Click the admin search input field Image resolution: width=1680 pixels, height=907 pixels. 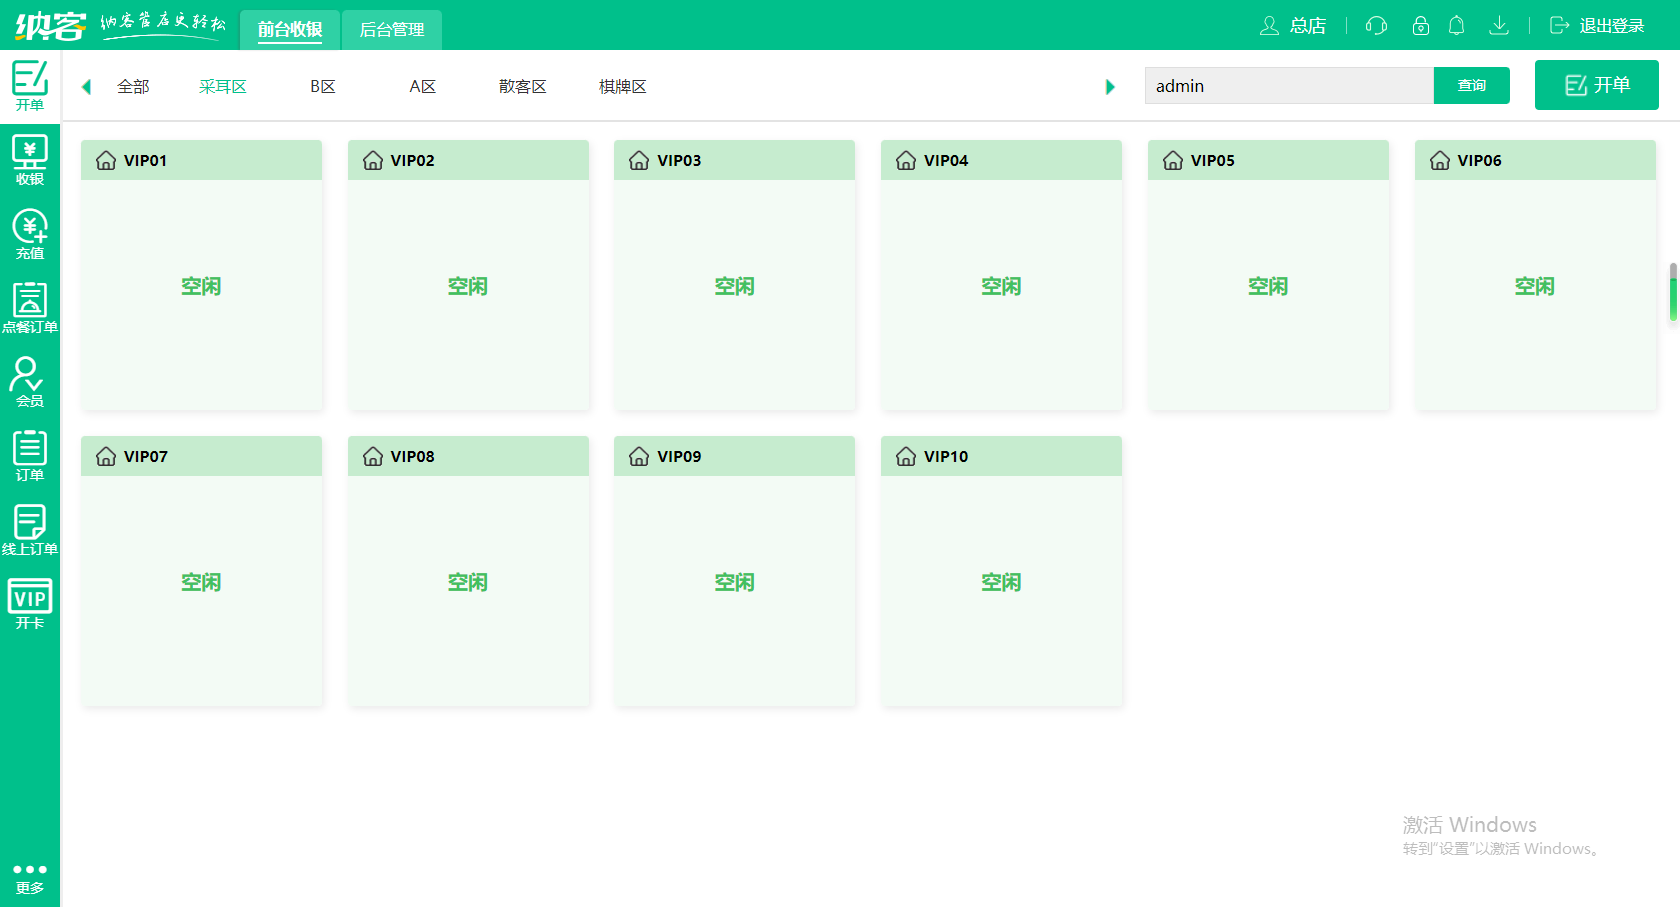tap(1288, 86)
